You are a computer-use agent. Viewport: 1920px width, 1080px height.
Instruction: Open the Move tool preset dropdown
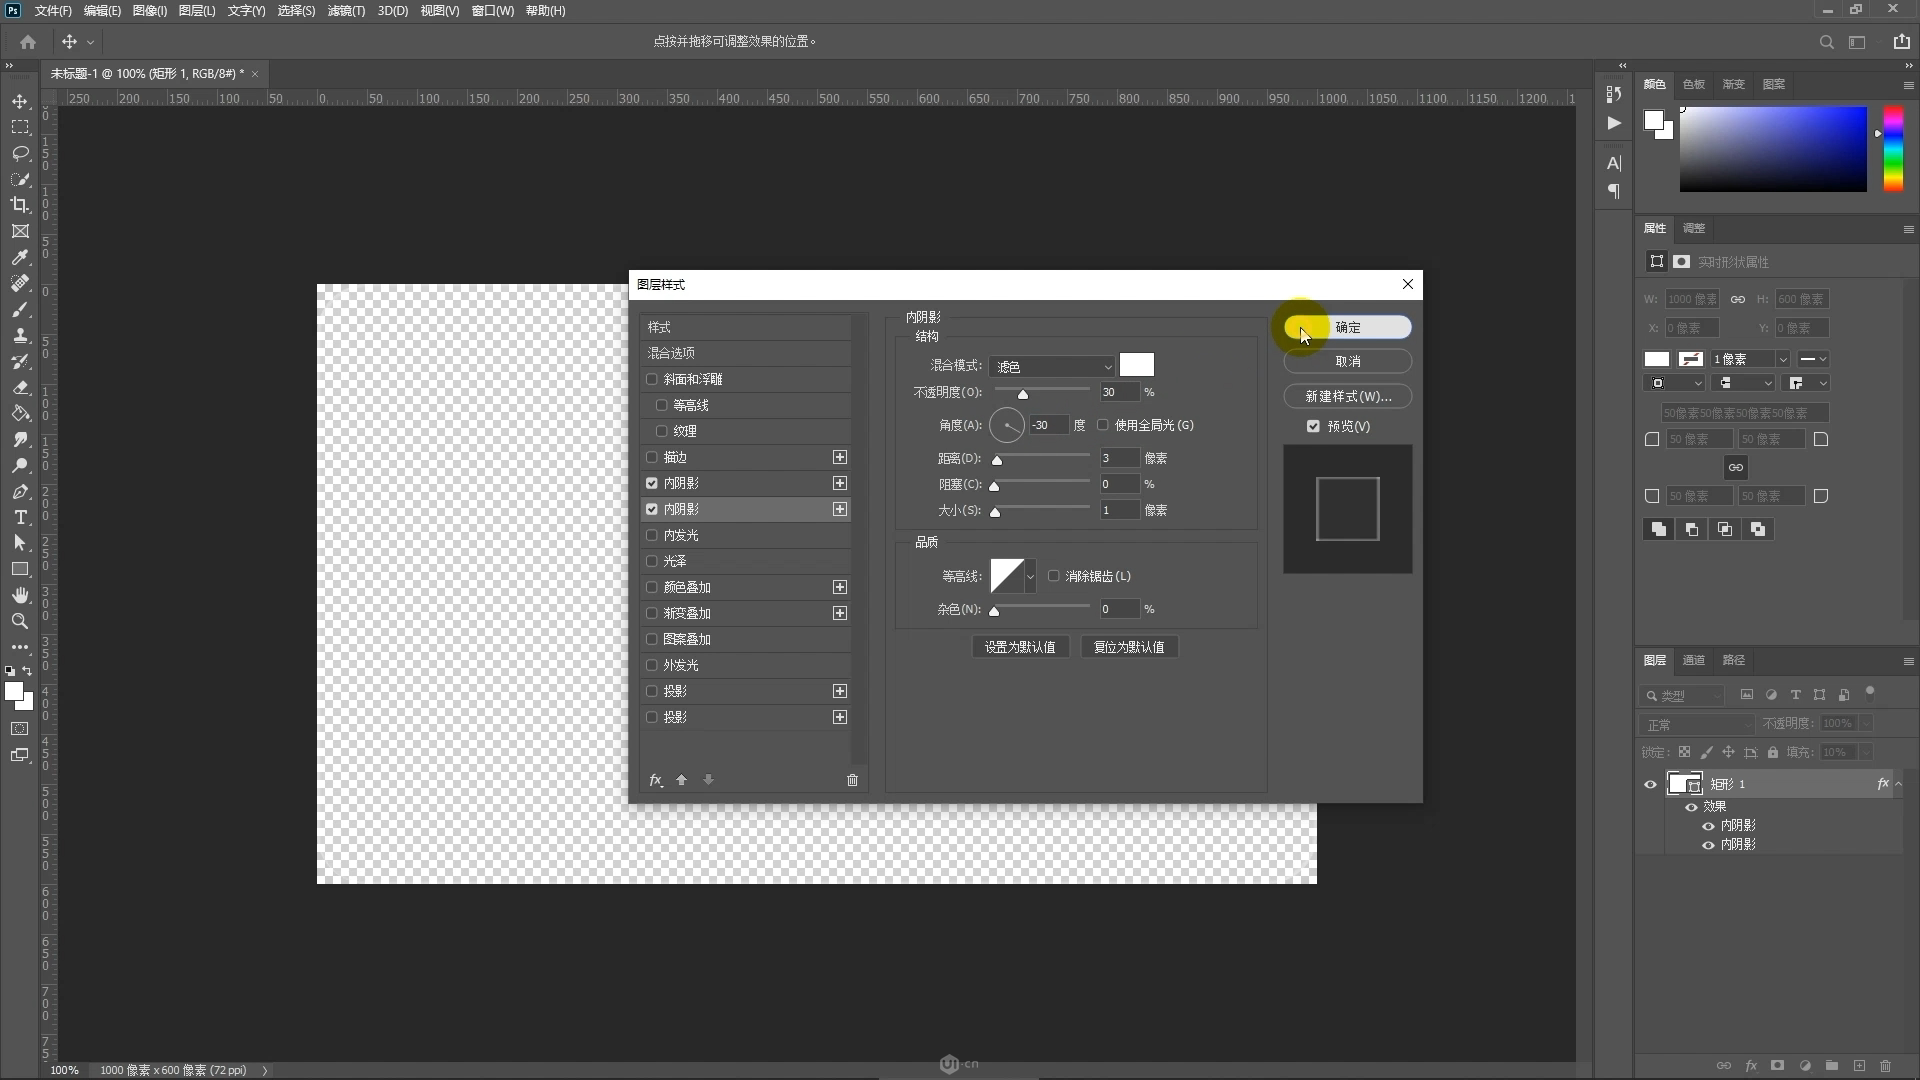point(90,42)
